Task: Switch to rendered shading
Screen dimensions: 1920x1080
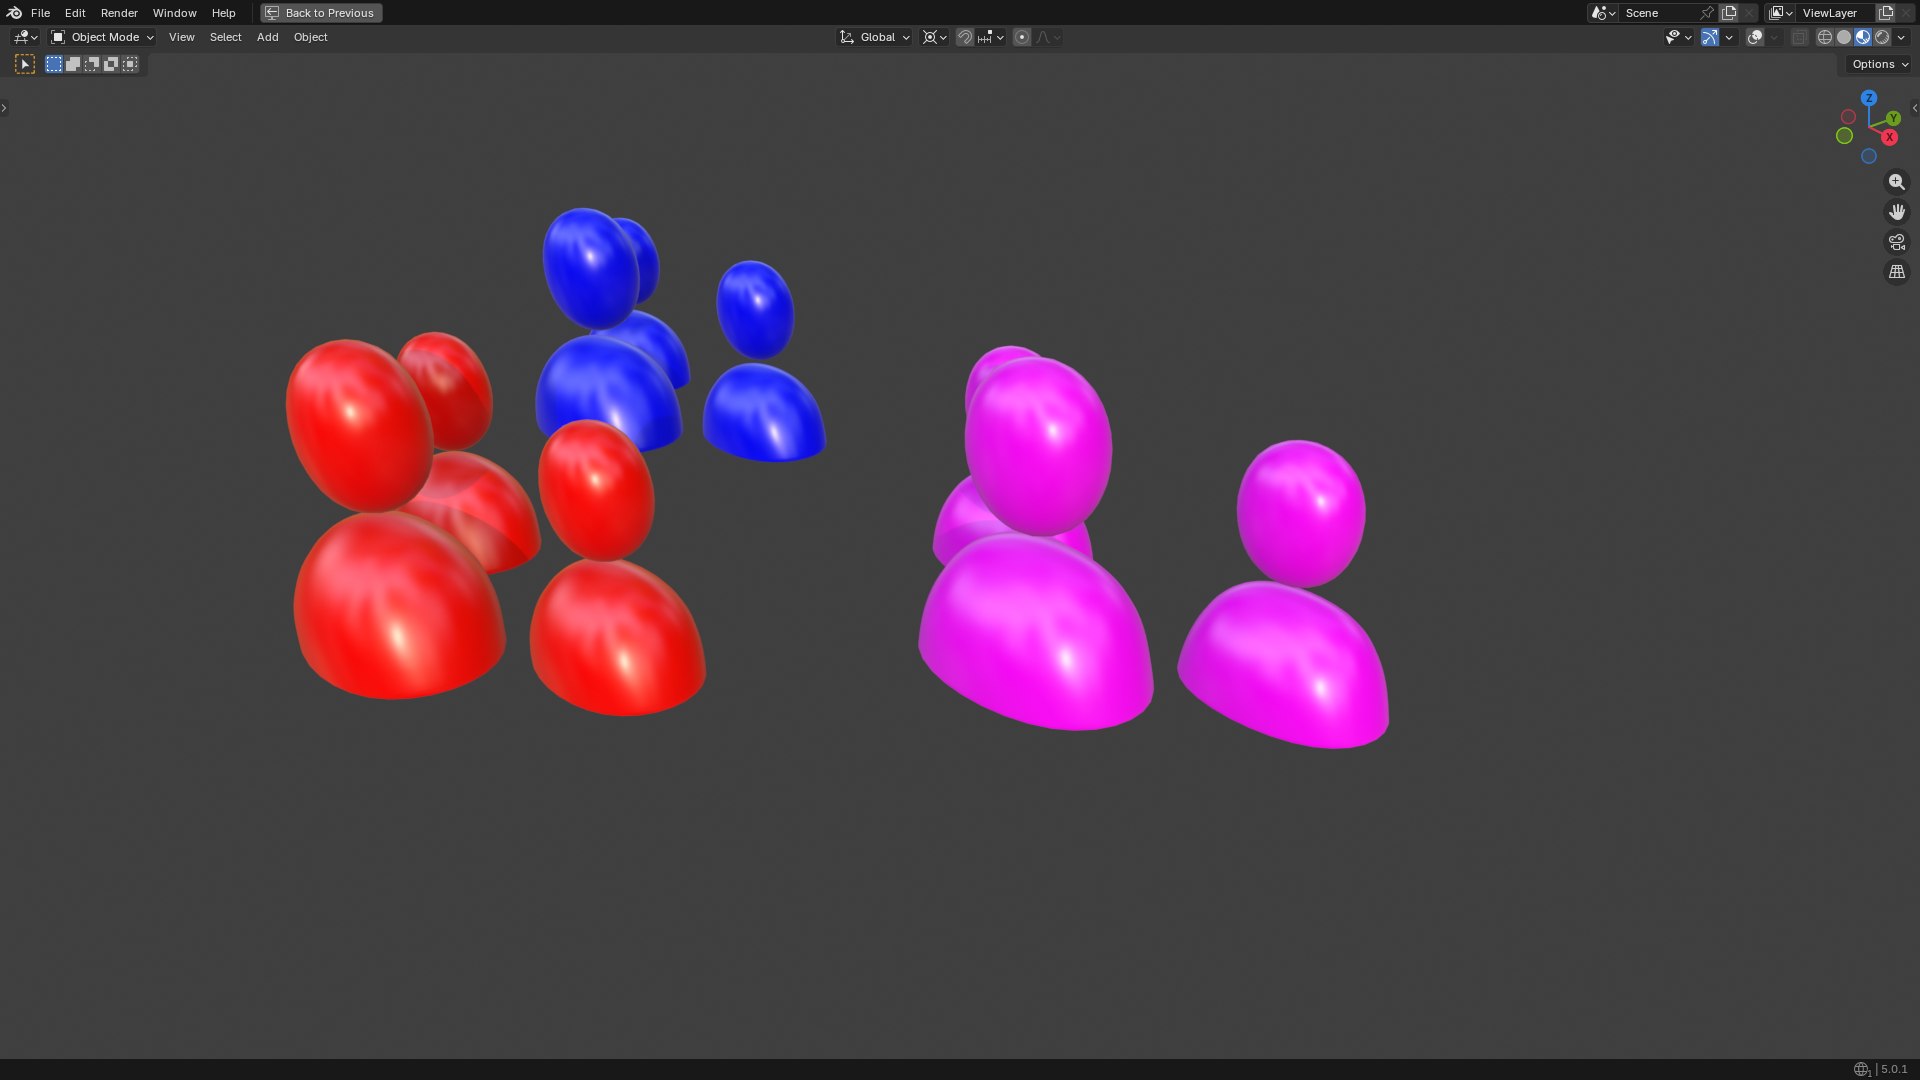Action: click(x=1882, y=37)
